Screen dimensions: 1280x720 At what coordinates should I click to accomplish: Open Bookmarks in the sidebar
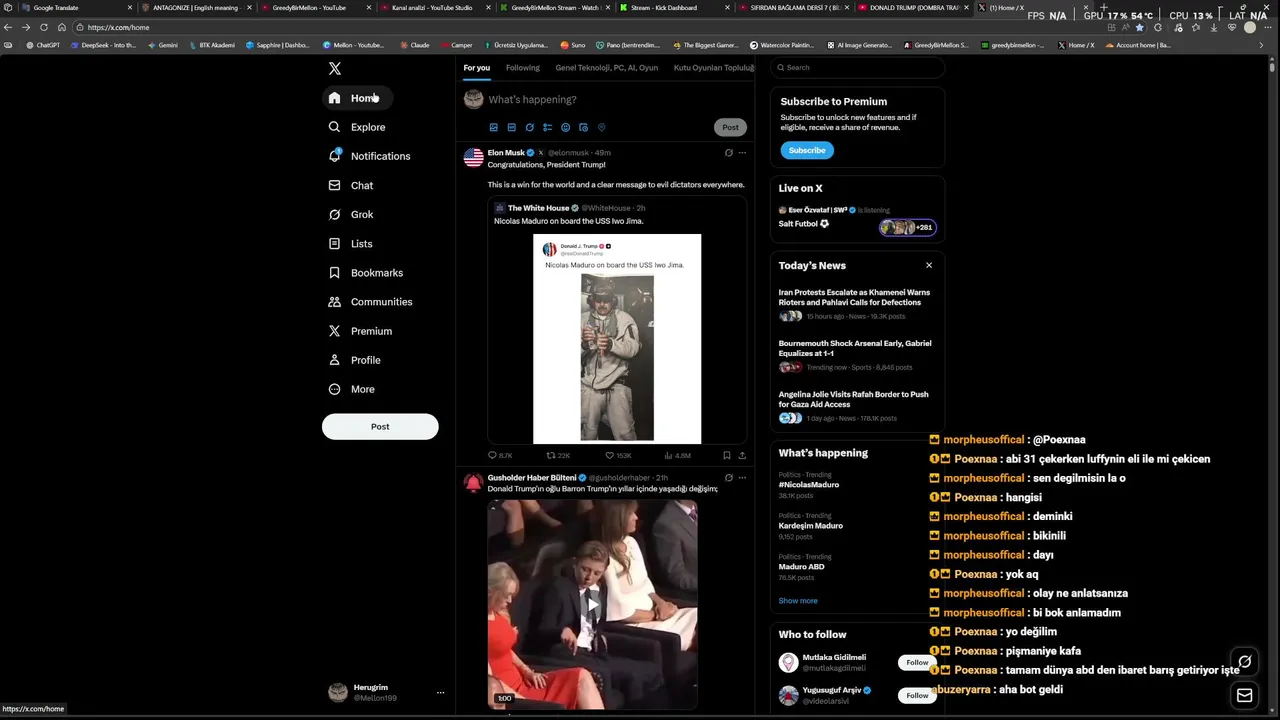click(x=366, y=272)
